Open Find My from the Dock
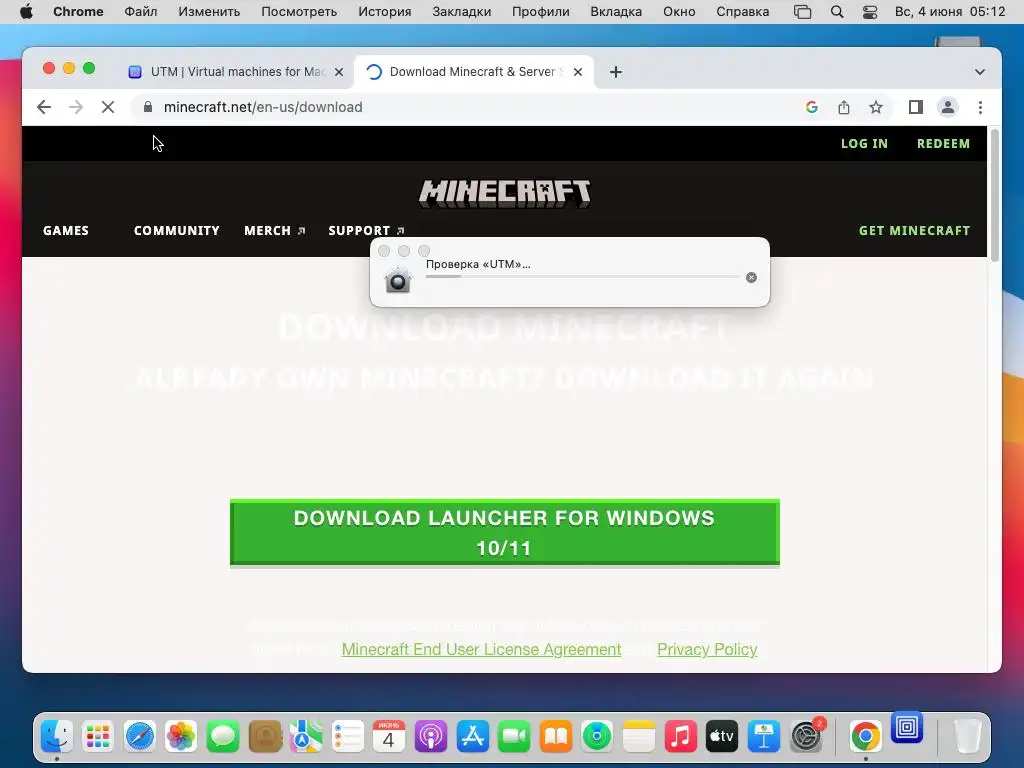The image size is (1024, 768). (x=597, y=737)
